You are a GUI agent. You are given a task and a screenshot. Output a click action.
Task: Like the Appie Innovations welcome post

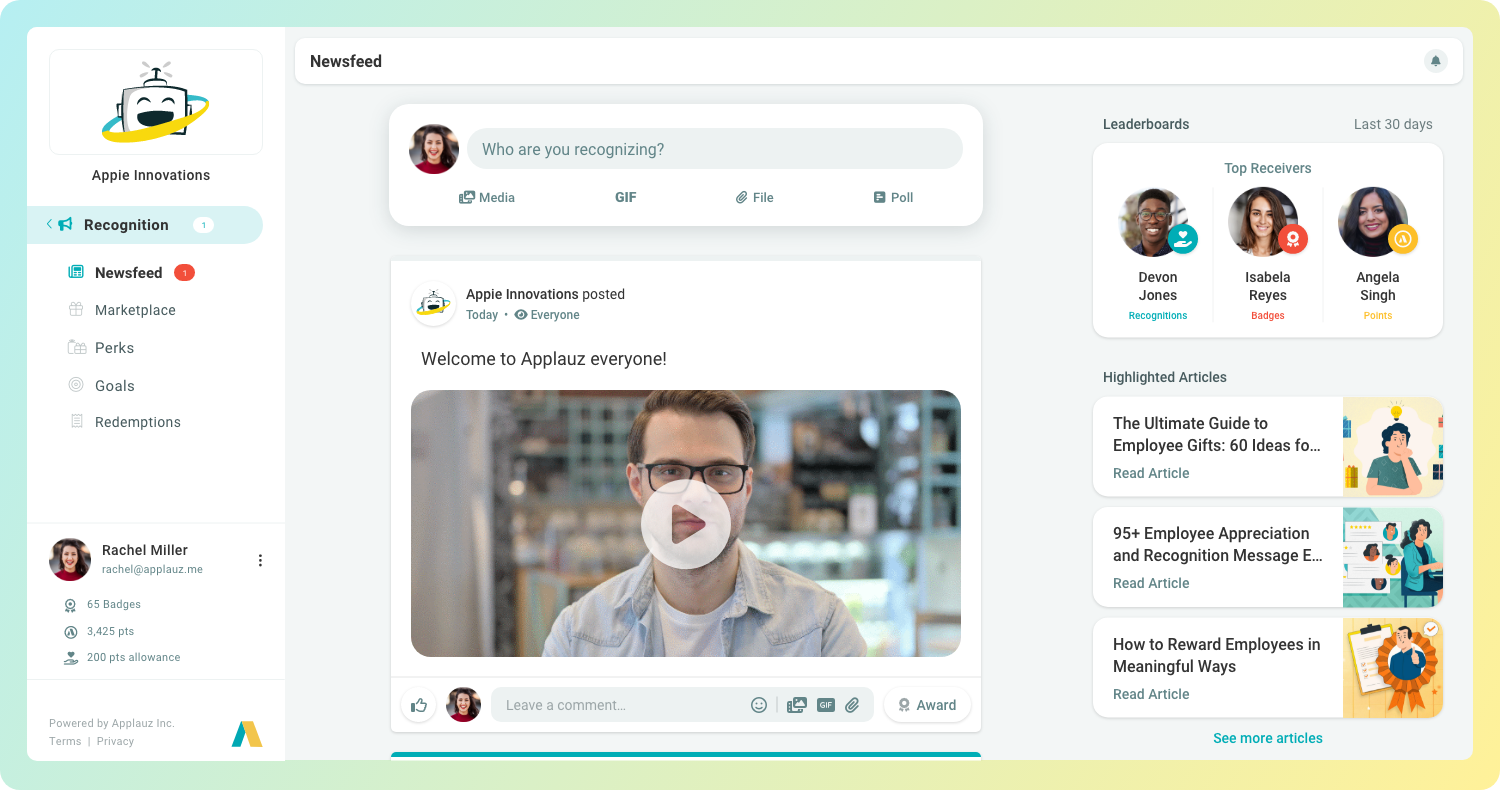point(418,705)
